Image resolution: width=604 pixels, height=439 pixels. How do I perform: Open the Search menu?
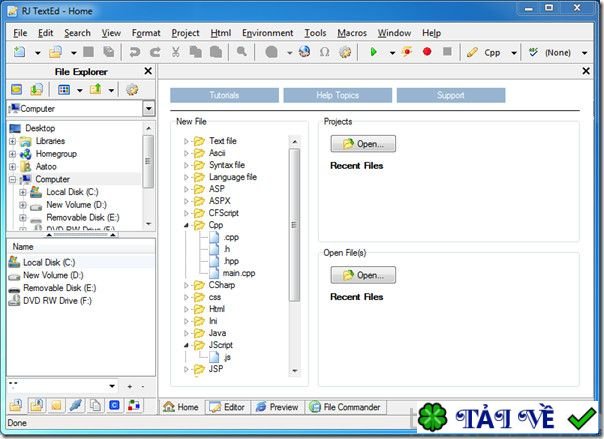tap(77, 33)
